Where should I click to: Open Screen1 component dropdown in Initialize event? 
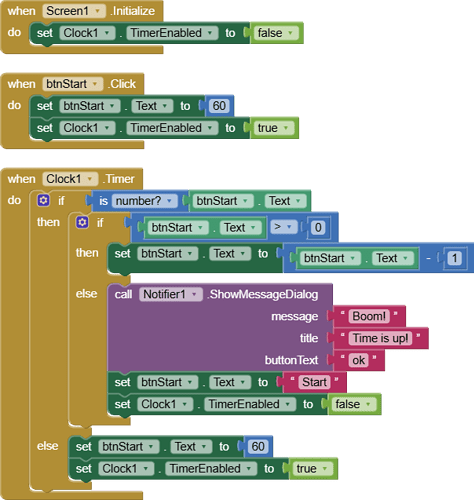(x=74, y=11)
